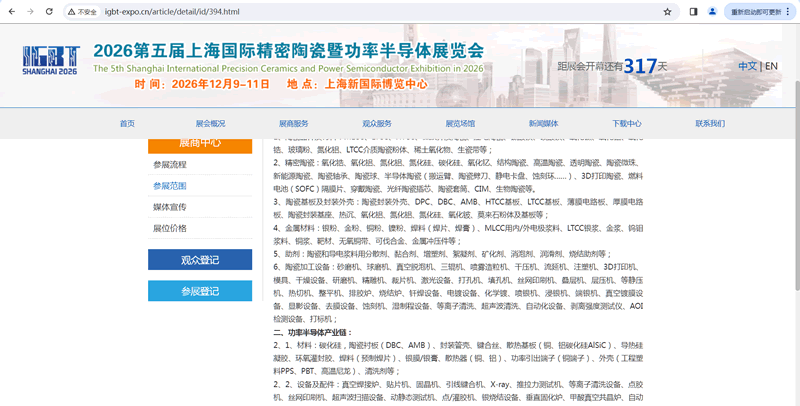Click the 参展登记 registration button

(x=200, y=291)
